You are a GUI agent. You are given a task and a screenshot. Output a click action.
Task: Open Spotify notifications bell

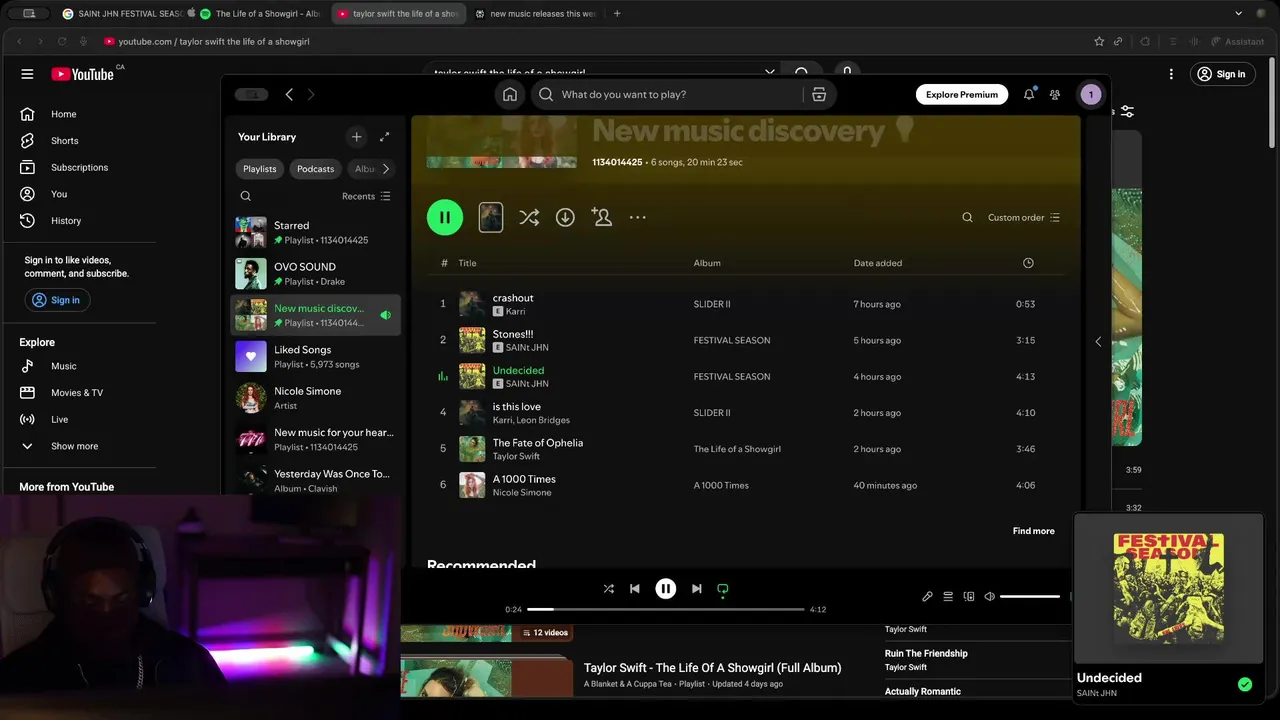pos(1029,94)
